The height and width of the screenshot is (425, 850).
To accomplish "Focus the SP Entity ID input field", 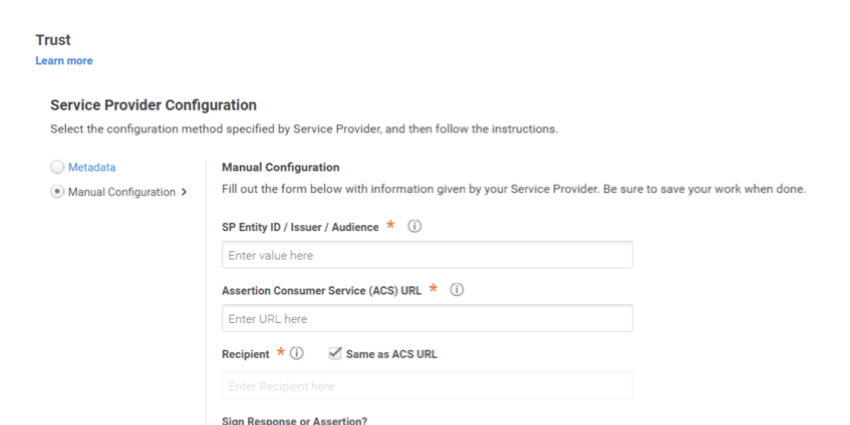I will pyautogui.click(x=427, y=255).
